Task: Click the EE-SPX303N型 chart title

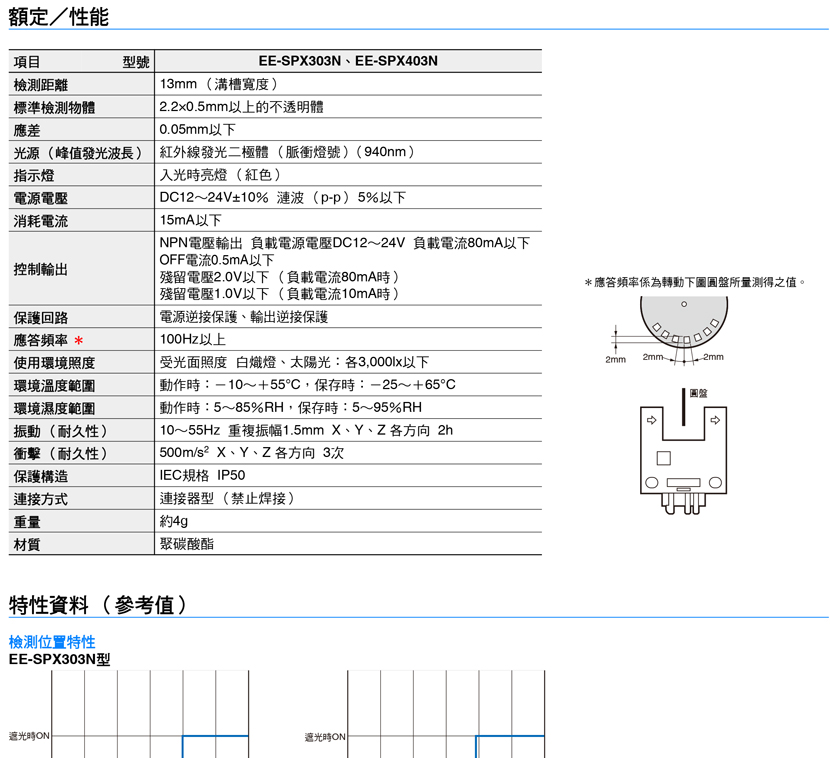Action: click(x=59, y=660)
